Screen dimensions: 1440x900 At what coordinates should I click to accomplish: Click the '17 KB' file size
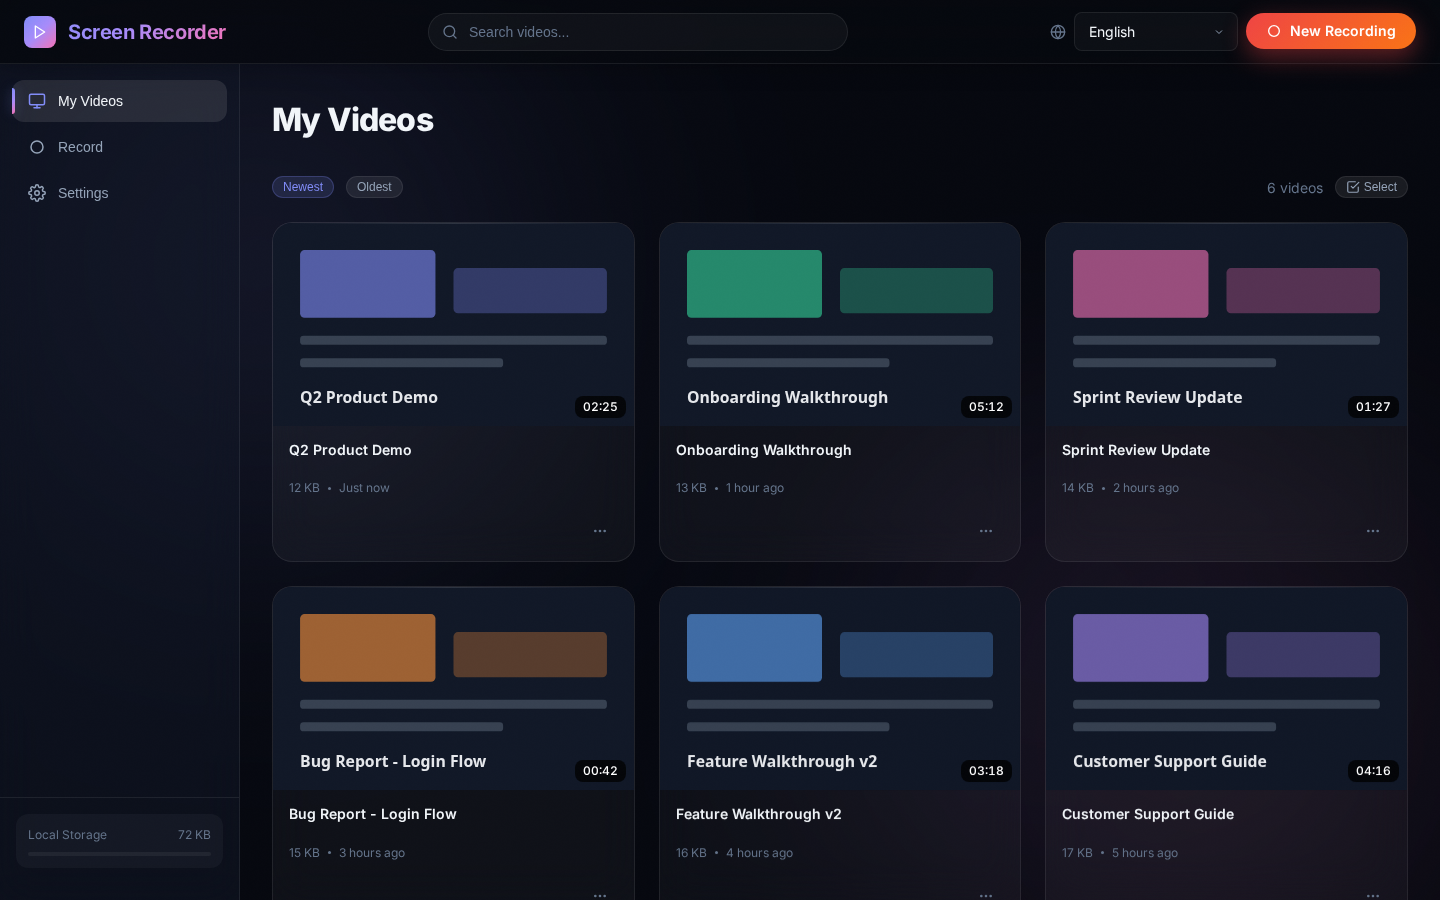pos(1077,853)
